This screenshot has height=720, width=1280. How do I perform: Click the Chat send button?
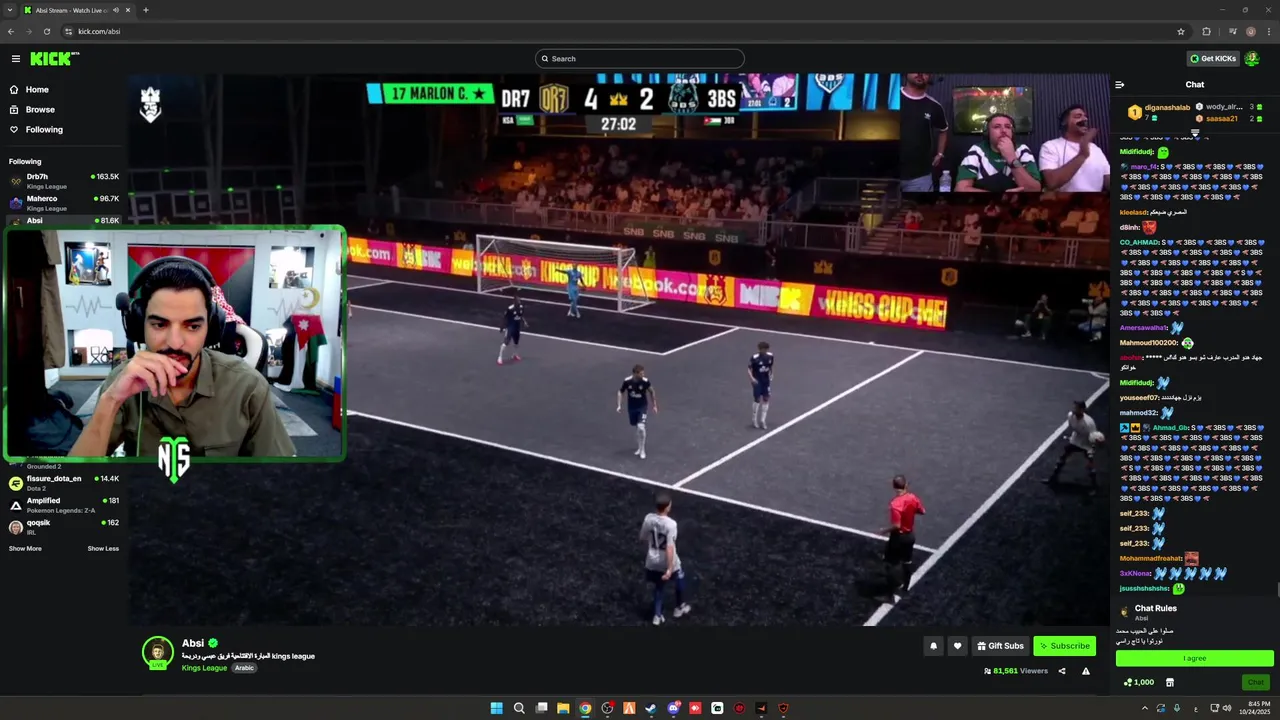[x=1256, y=682]
